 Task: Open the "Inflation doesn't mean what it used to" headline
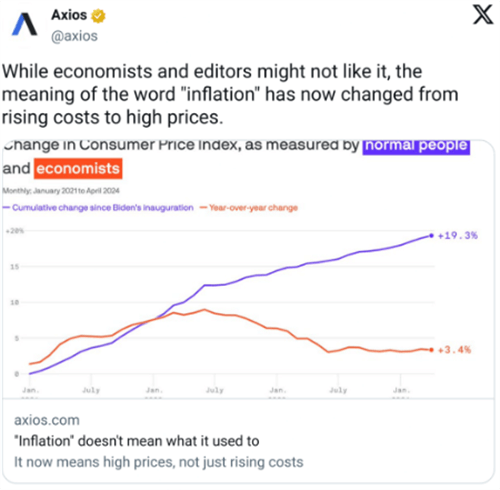coord(137,441)
